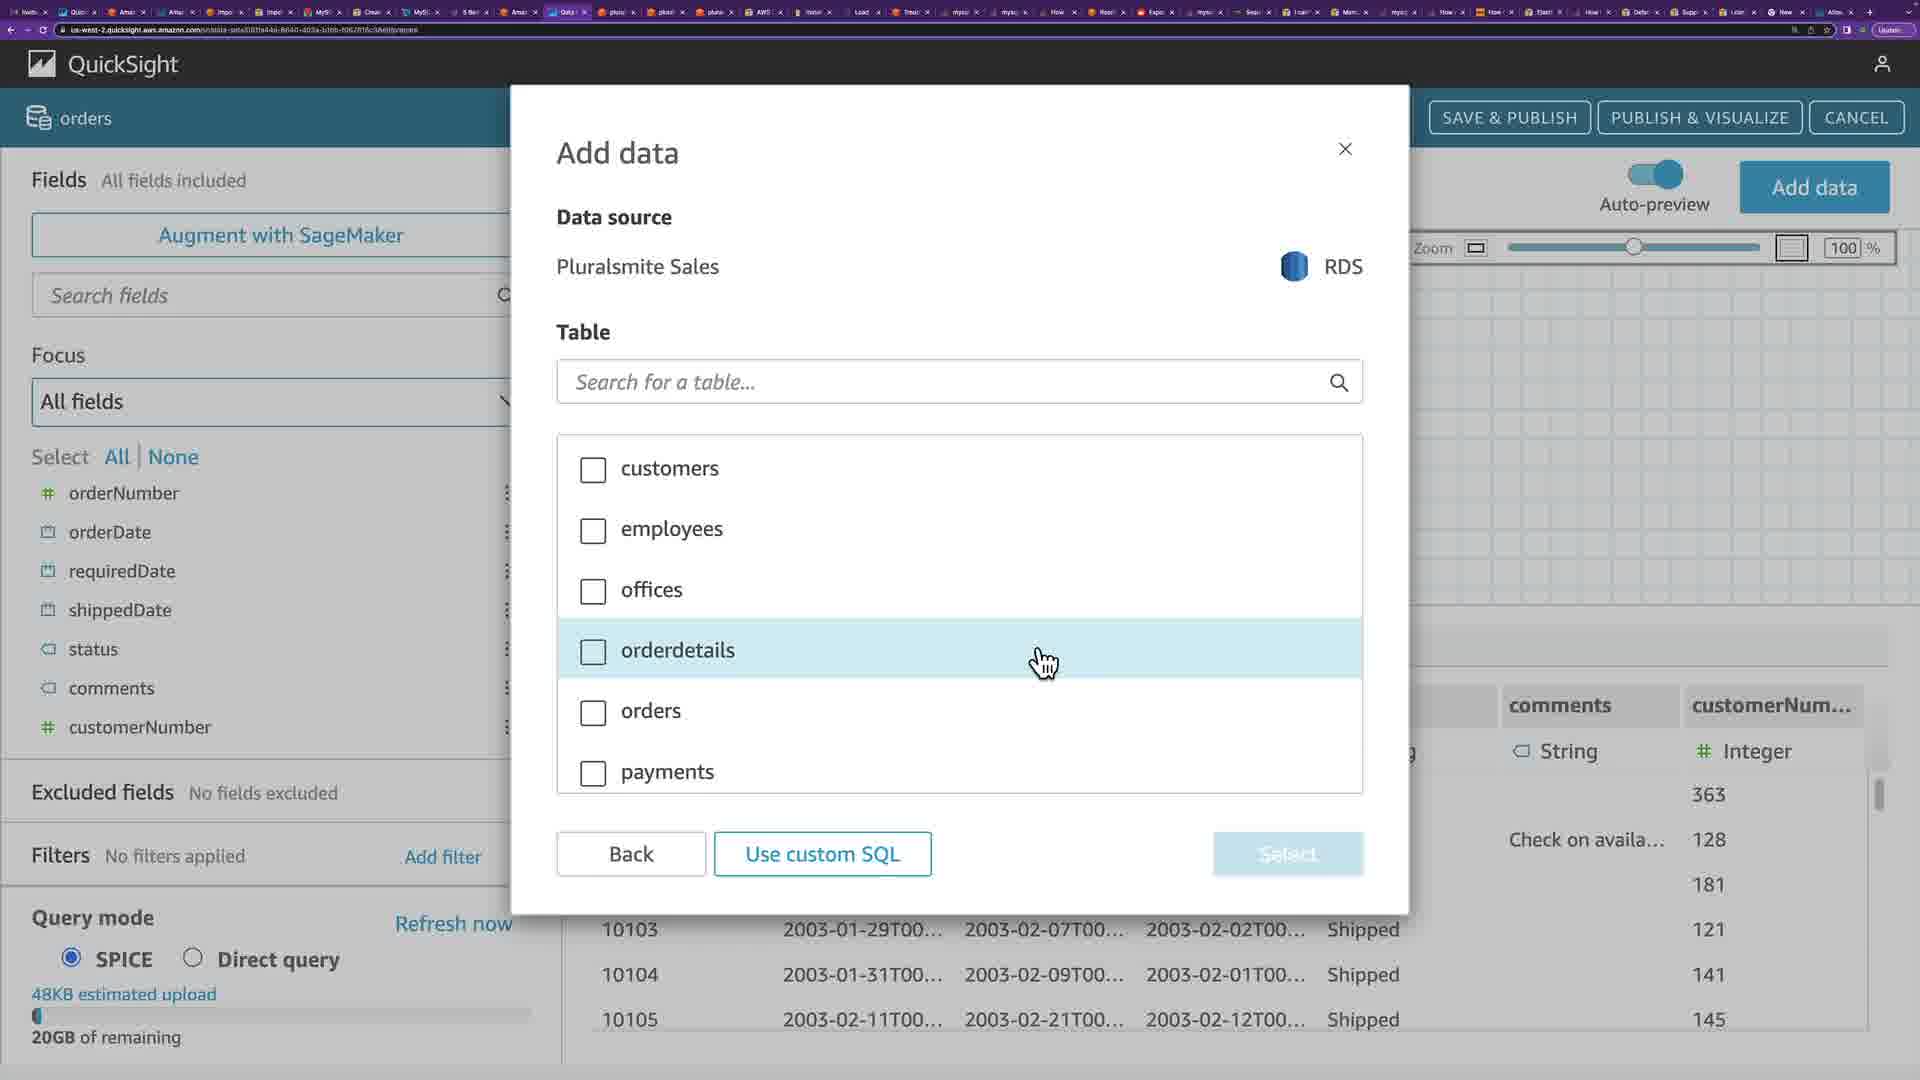This screenshot has width=1920, height=1080.
Task: Toggle the Auto-preview switch
Action: [1655, 175]
